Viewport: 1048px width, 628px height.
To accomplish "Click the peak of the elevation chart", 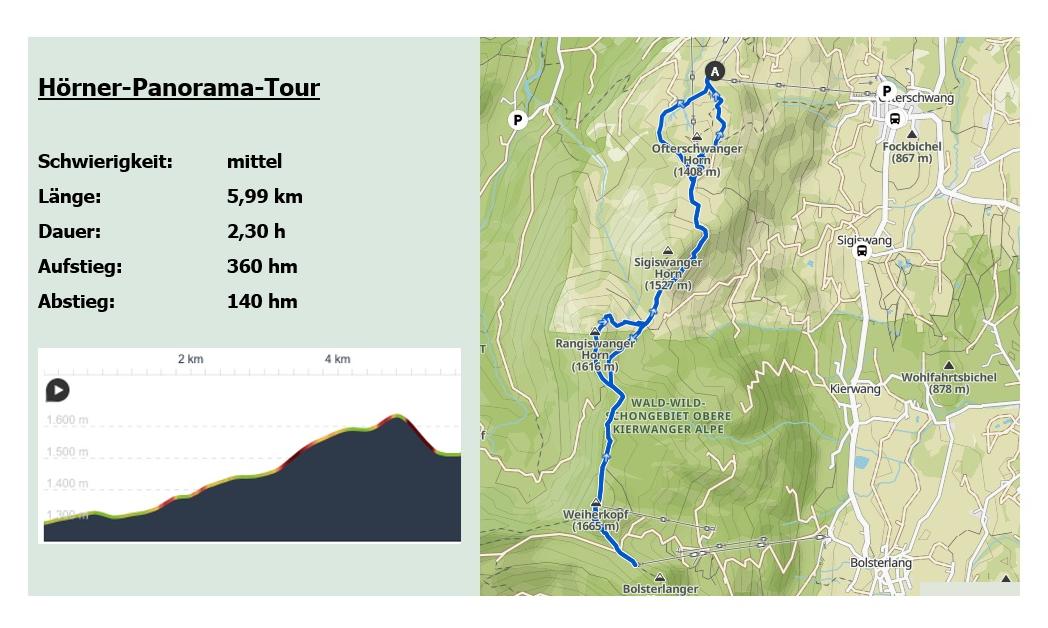I will [396, 416].
